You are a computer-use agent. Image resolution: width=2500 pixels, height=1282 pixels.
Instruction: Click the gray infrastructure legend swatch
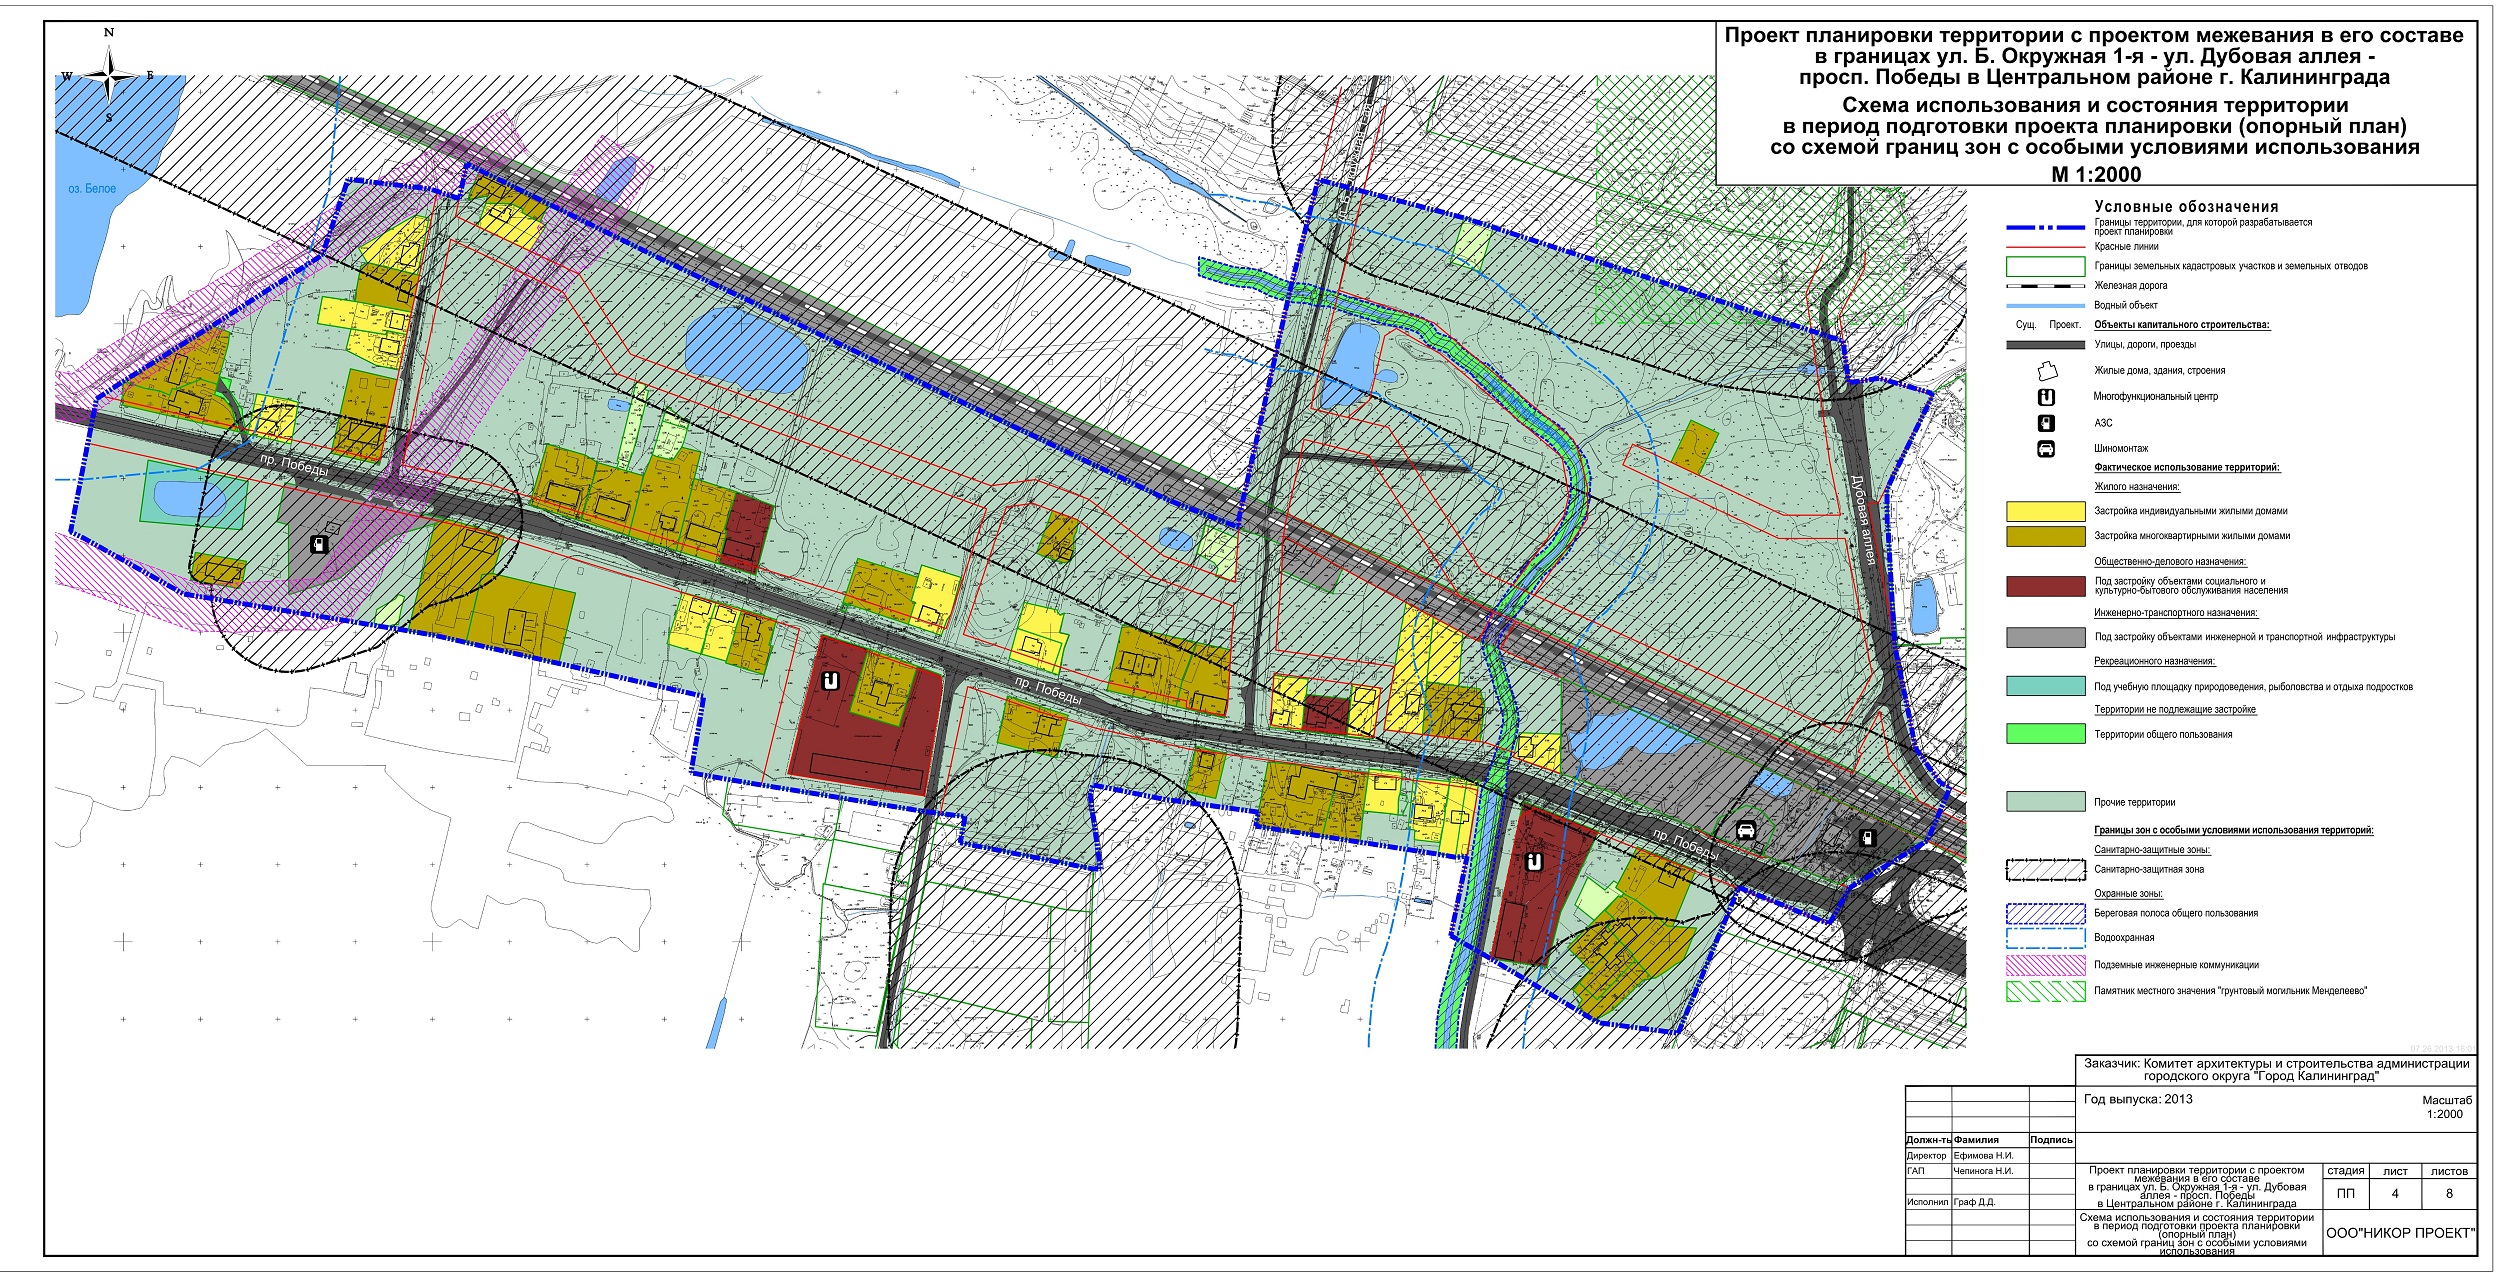[2045, 637]
